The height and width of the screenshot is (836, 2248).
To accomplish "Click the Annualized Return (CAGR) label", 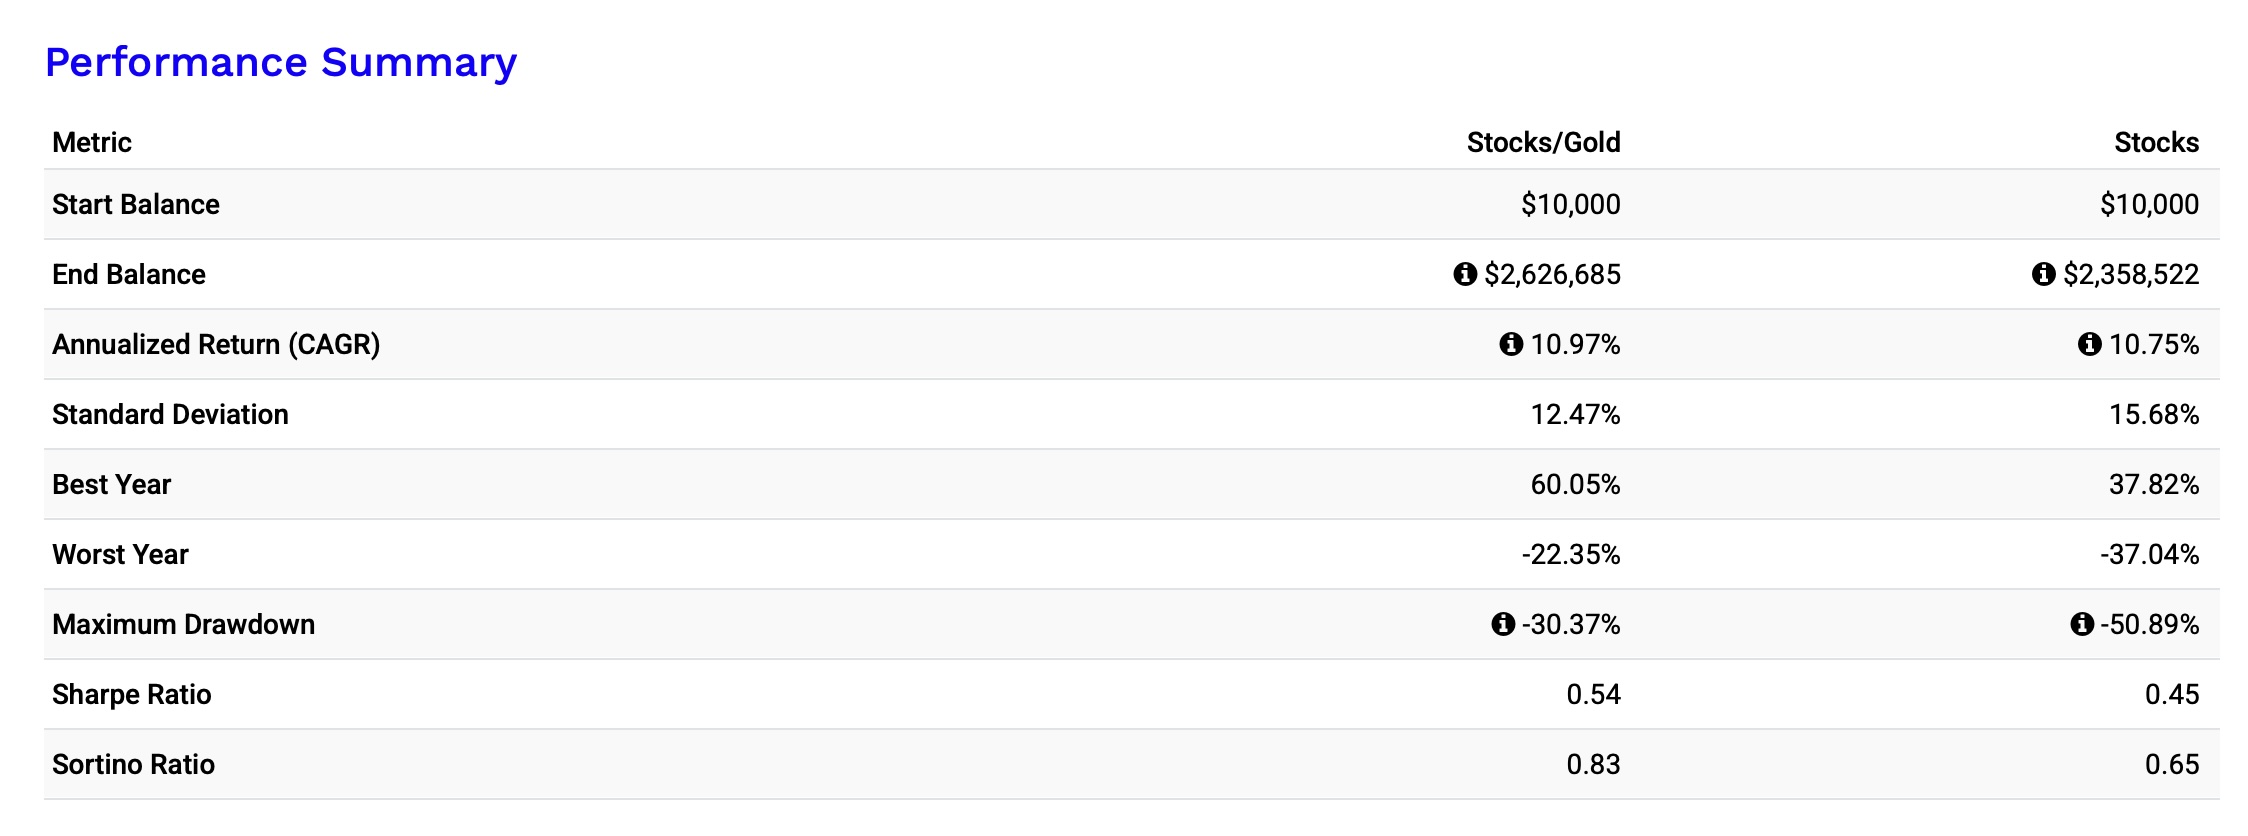I will coord(216,344).
